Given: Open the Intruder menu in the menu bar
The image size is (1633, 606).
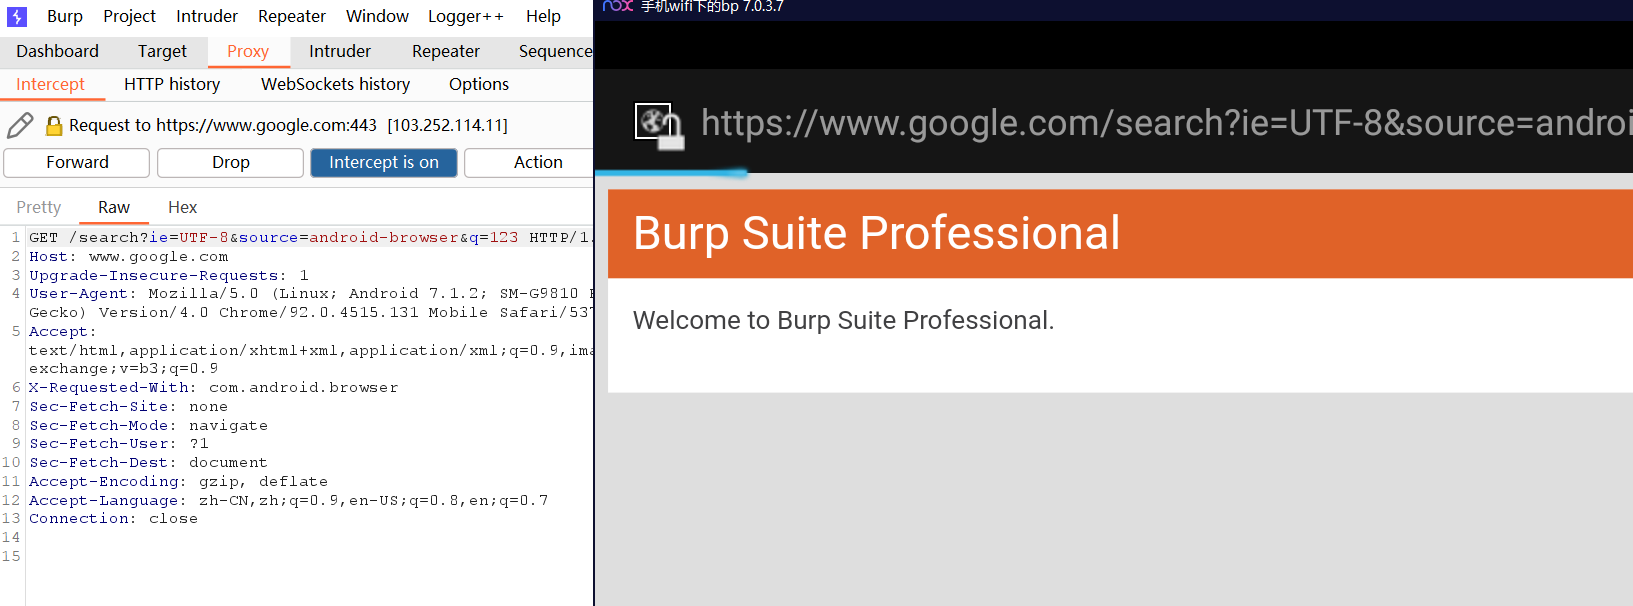Looking at the screenshot, I should [207, 17].
